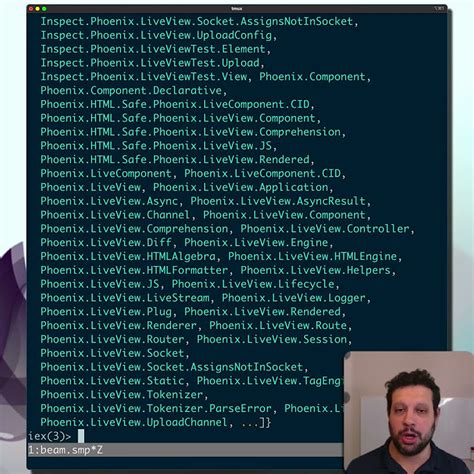
Task: Select the Phoenix.LiveView.Lifecycle entry
Action: (253, 284)
